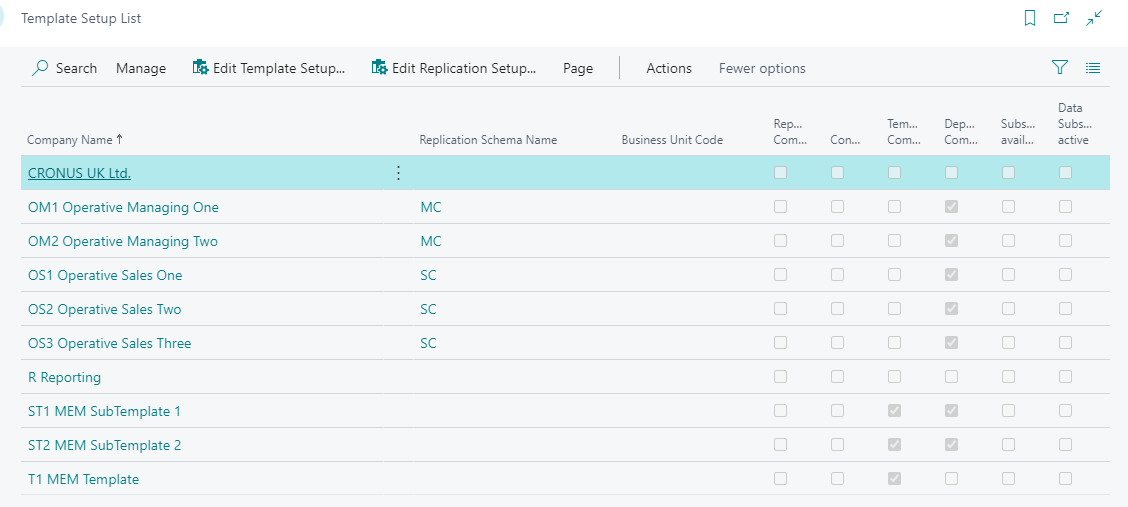Toggle Tem. Com. checkbox for T1 MEM Template

point(894,478)
